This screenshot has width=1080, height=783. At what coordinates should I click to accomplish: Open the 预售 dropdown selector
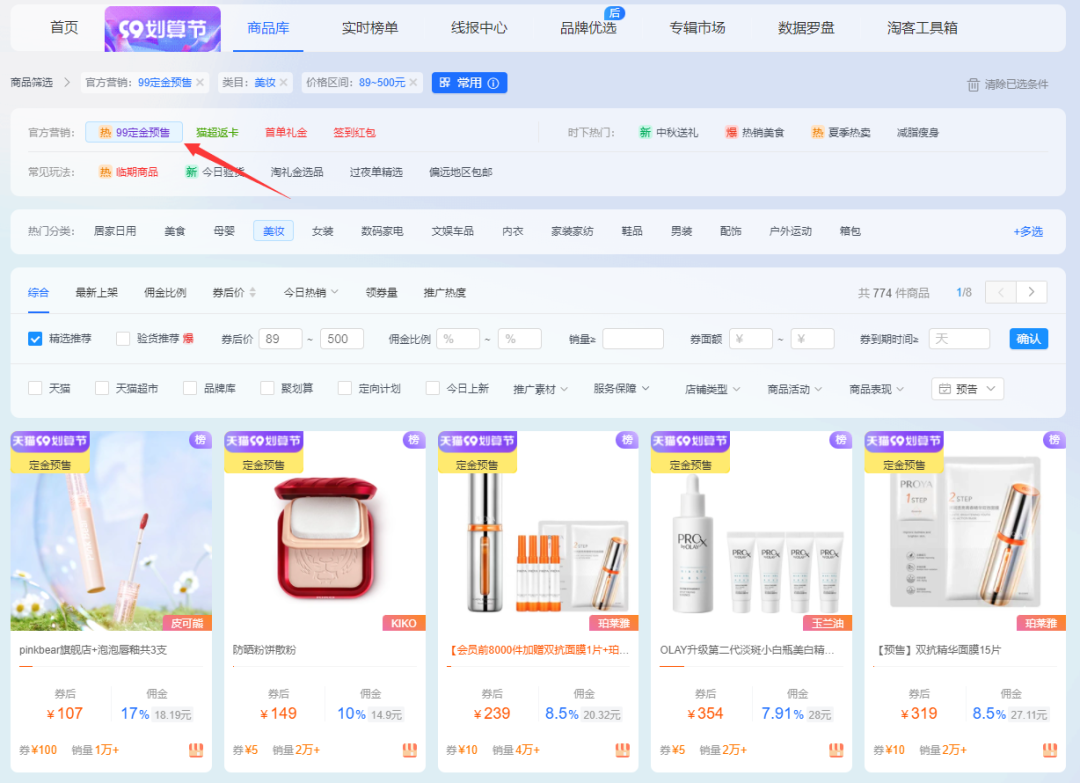[x=968, y=389]
